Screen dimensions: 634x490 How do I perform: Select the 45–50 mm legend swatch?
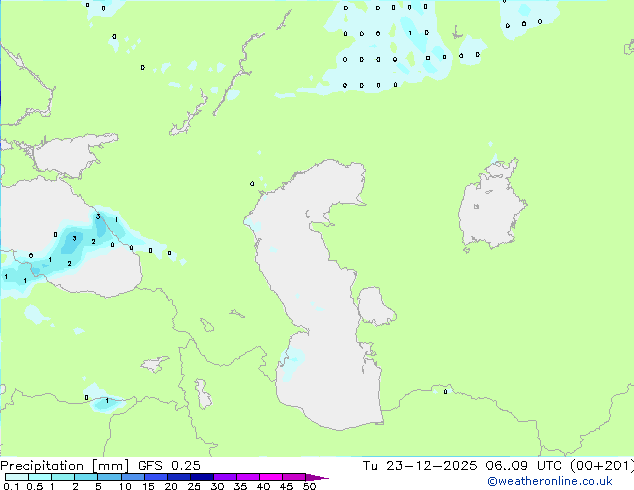294,477
